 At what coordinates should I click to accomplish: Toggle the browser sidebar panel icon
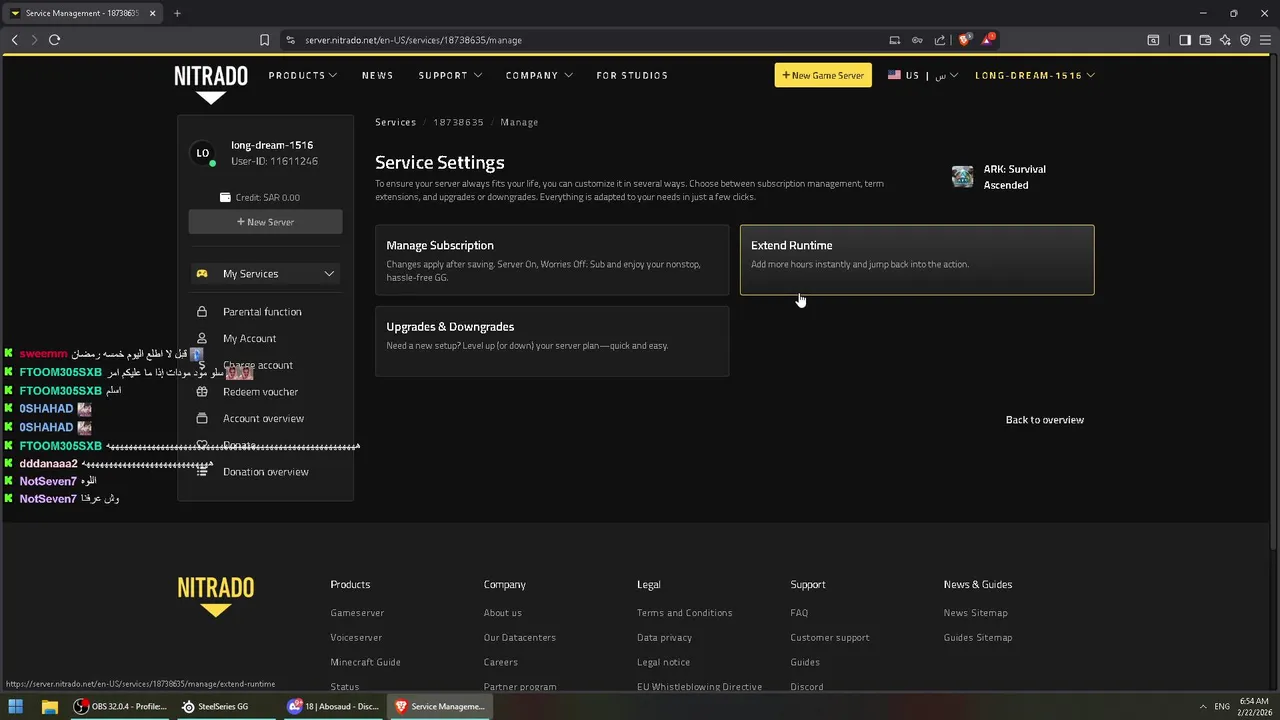pyautogui.click(x=1185, y=40)
